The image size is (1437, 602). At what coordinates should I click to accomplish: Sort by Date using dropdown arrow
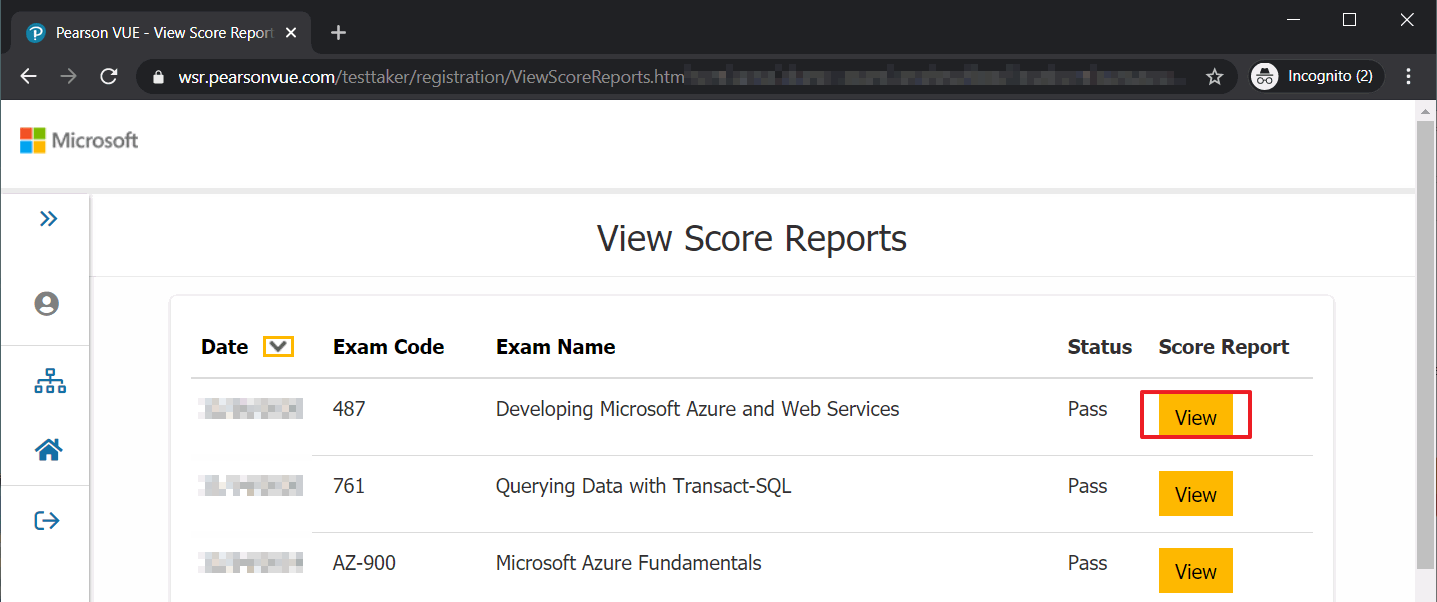coord(278,347)
